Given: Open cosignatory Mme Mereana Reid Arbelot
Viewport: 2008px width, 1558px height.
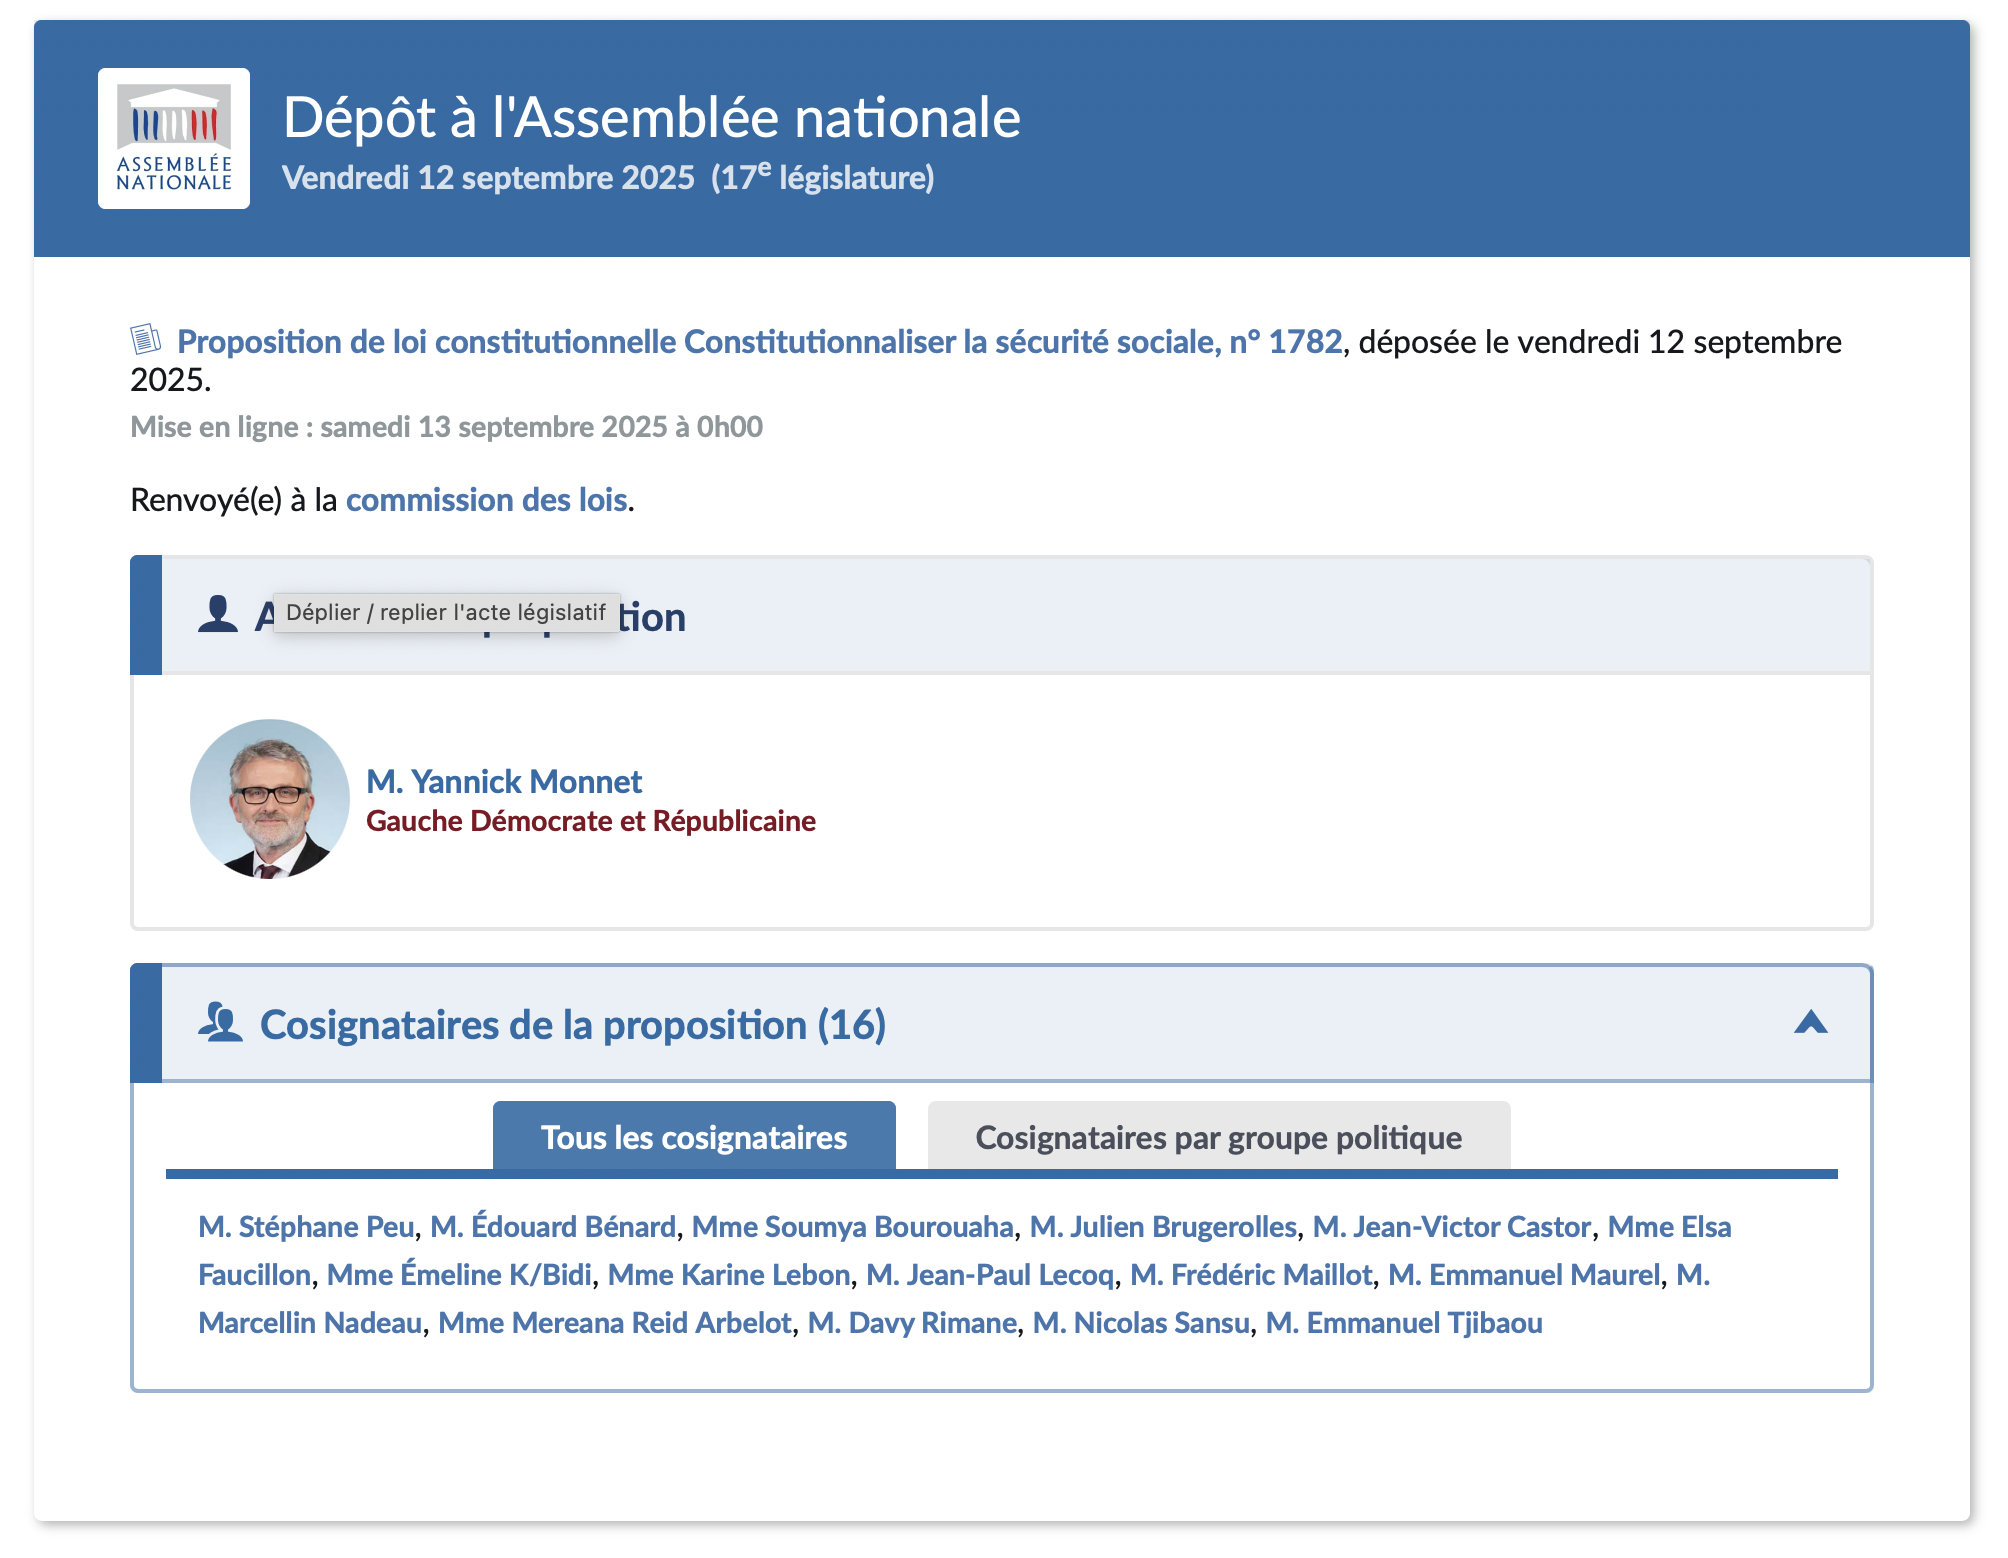Looking at the screenshot, I should tap(615, 1323).
